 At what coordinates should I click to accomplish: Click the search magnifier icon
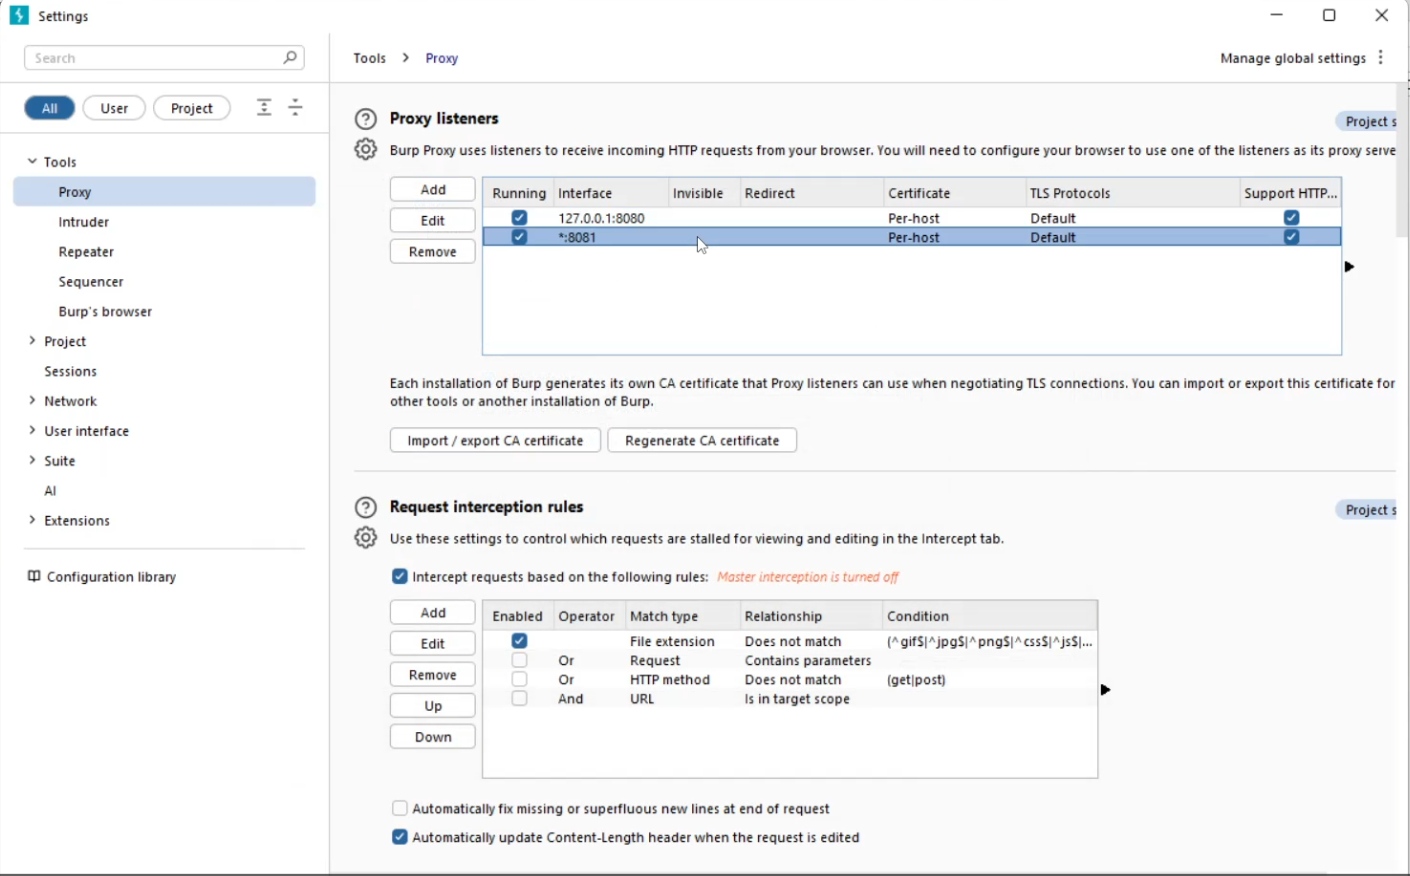[289, 58]
